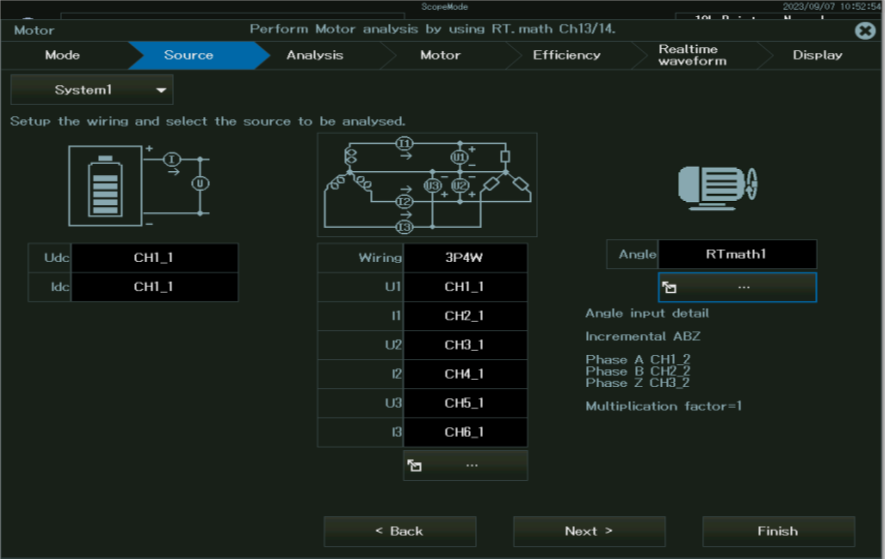Viewport: 885px width, 559px height.
Task: Click the 'Angle input detail' heading
Action: [647, 313]
